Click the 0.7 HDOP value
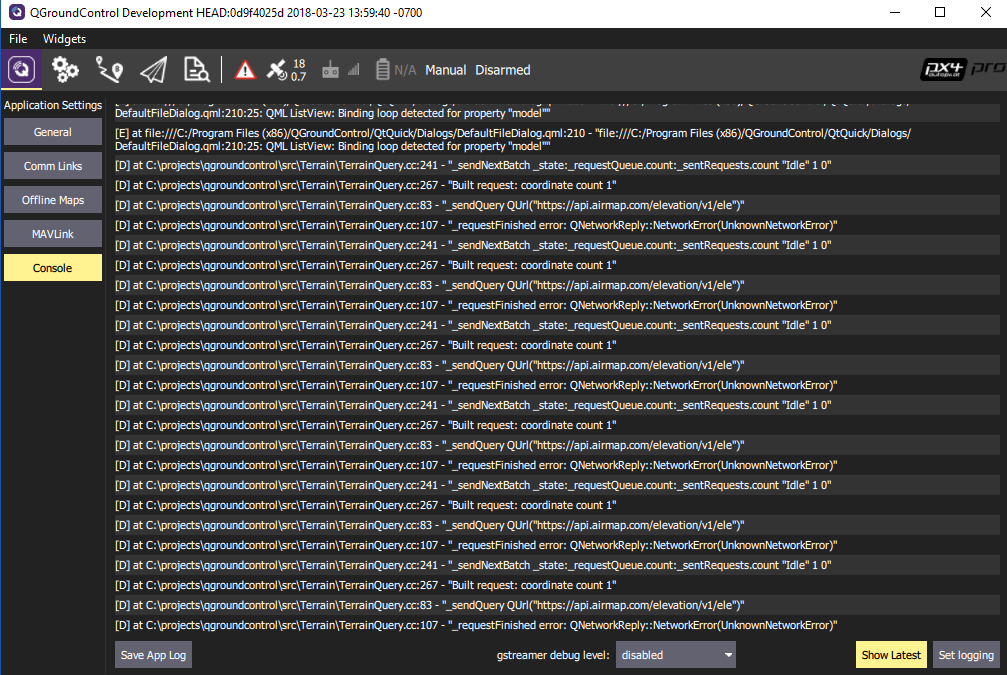The height and width of the screenshot is (675, 1007). point(299,76)
